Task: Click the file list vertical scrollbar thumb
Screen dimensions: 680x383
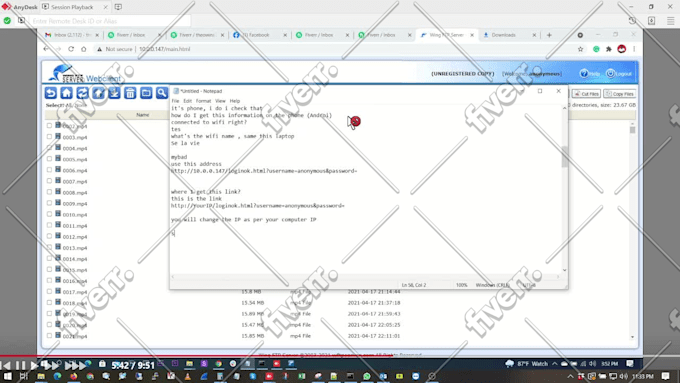Action: (x=632, y=130)
